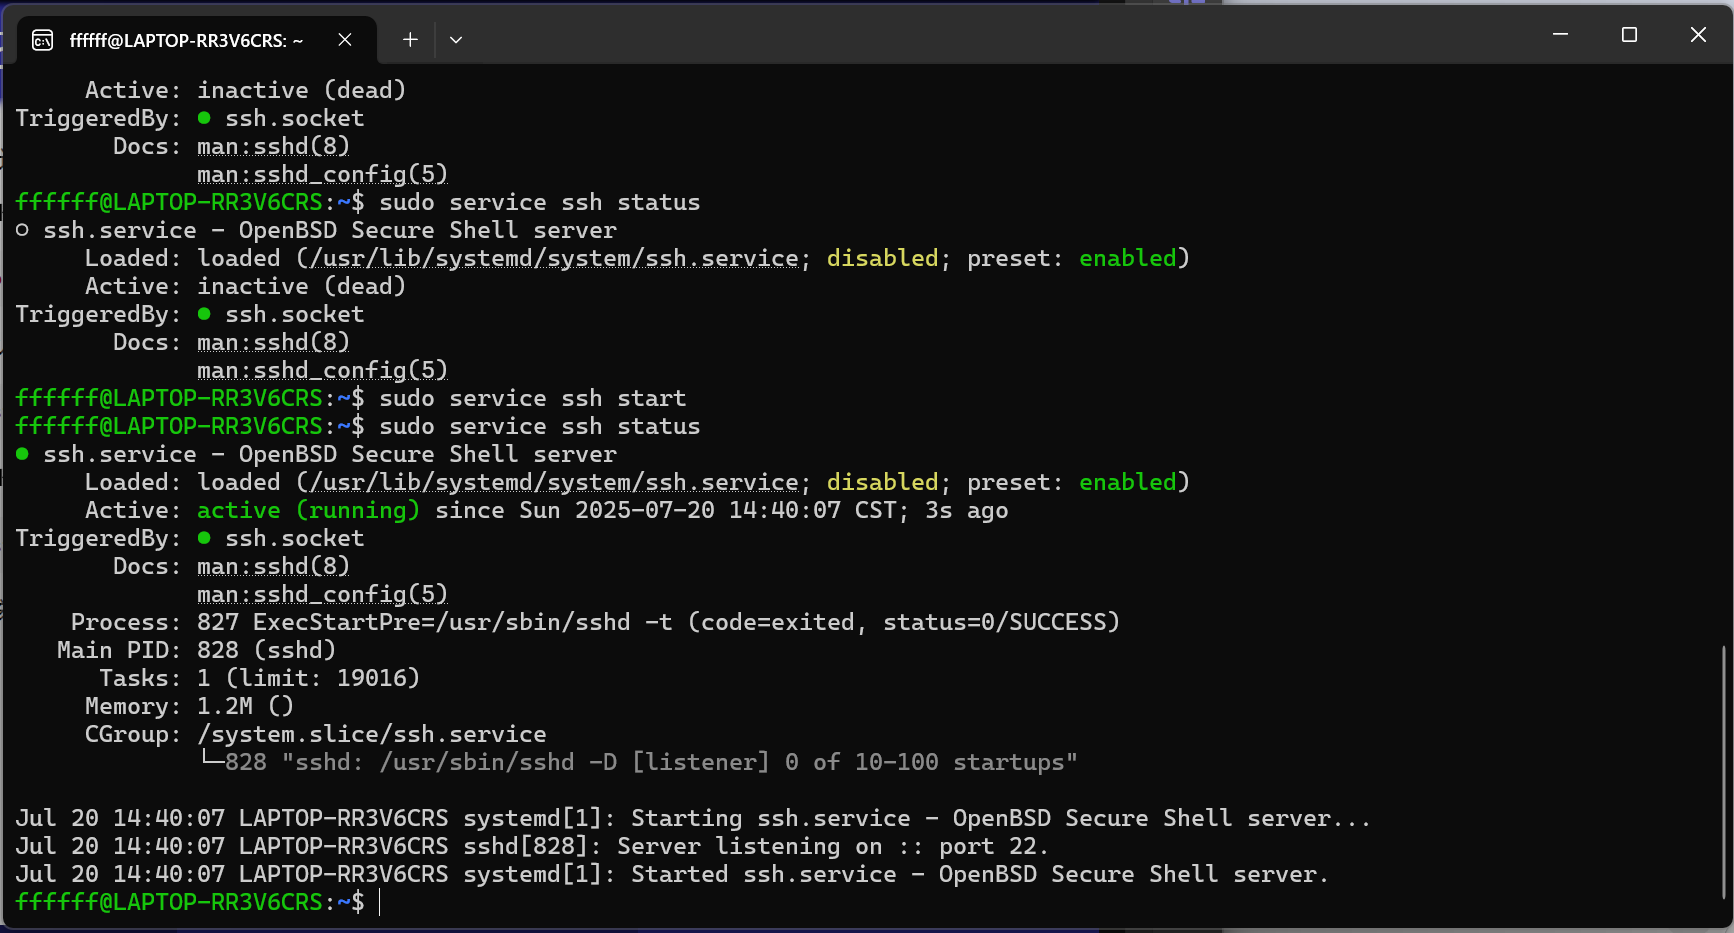Click green dot before running ssh.service header
The height and width of the screenshot is (933, 1734).
click(x=22, y=454)
